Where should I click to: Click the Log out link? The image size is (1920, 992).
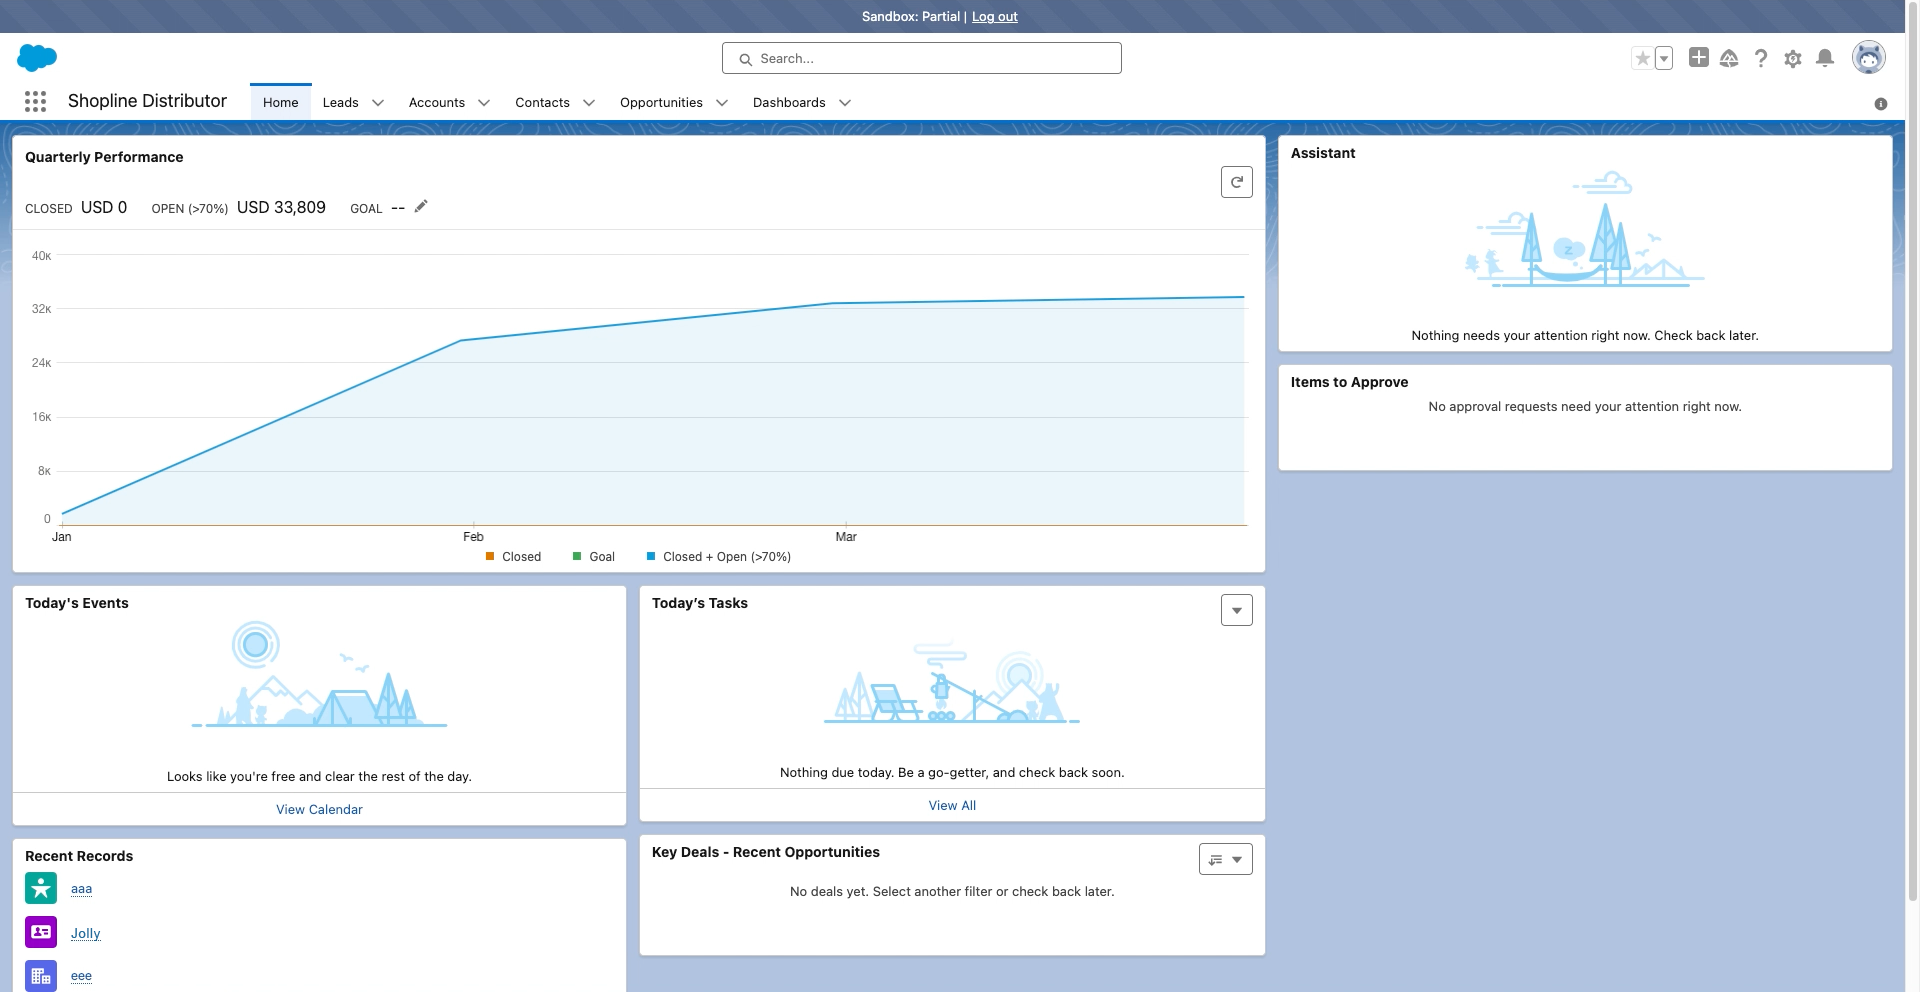pyautogui.click(x=994, y=17)
